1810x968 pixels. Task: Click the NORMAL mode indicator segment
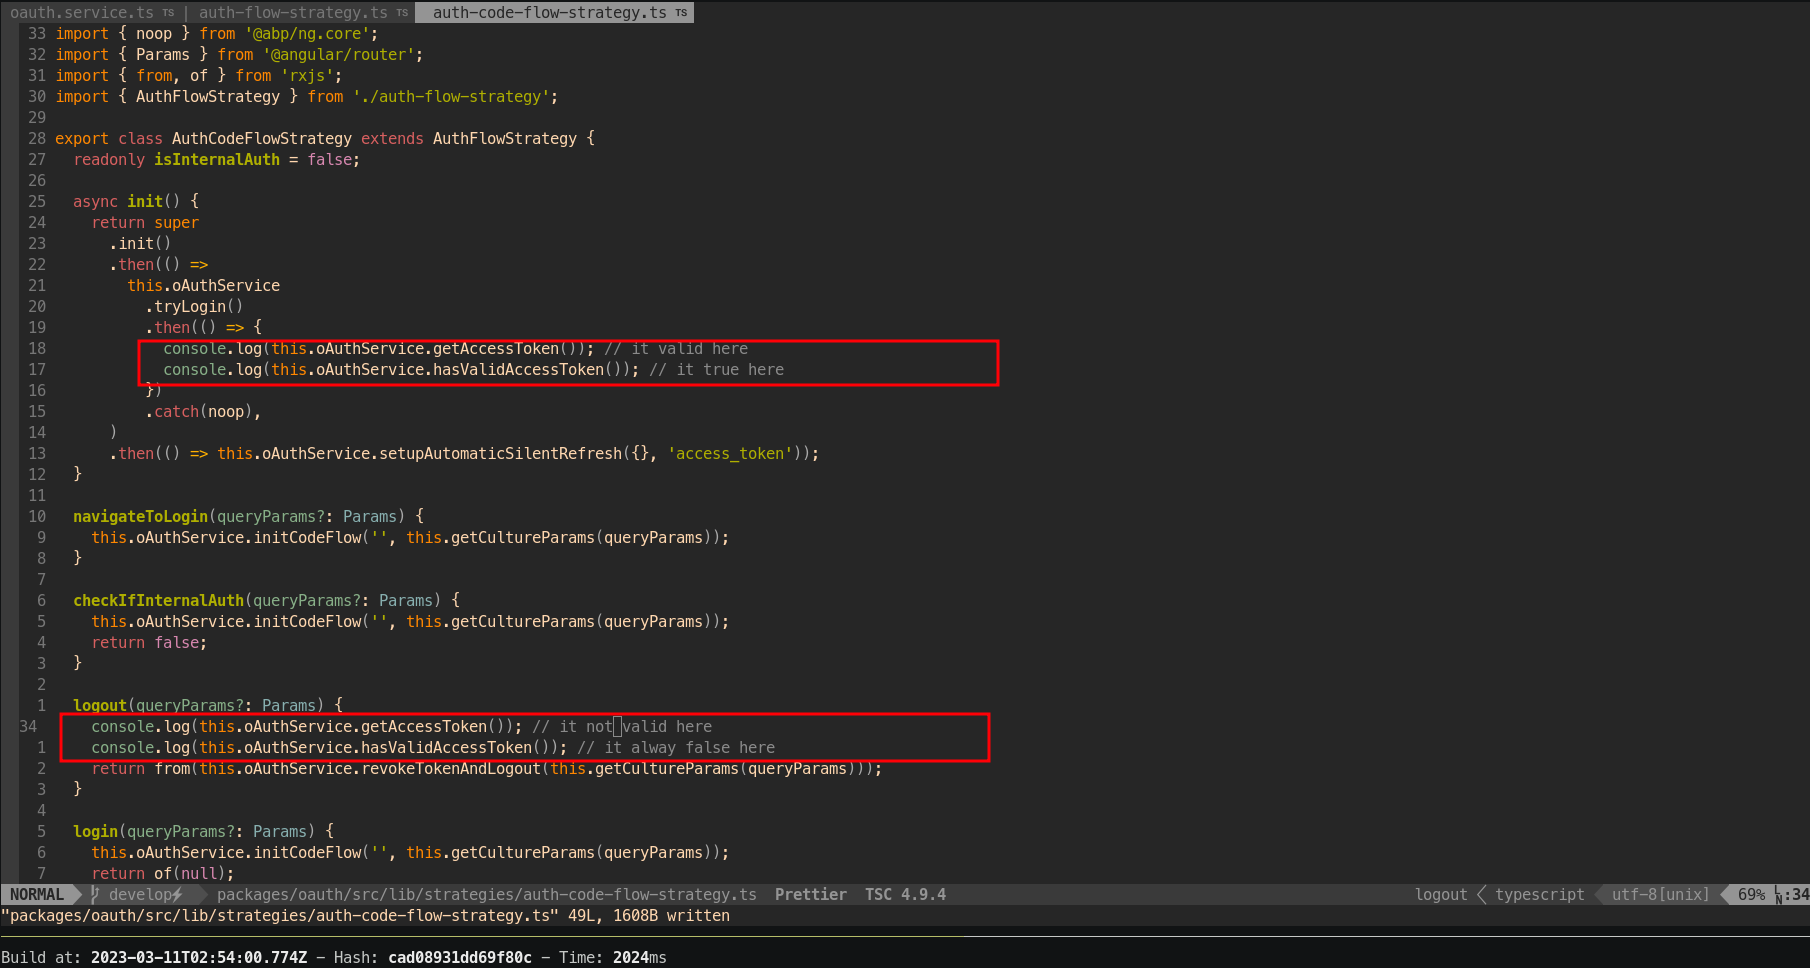tap(37, 894)
